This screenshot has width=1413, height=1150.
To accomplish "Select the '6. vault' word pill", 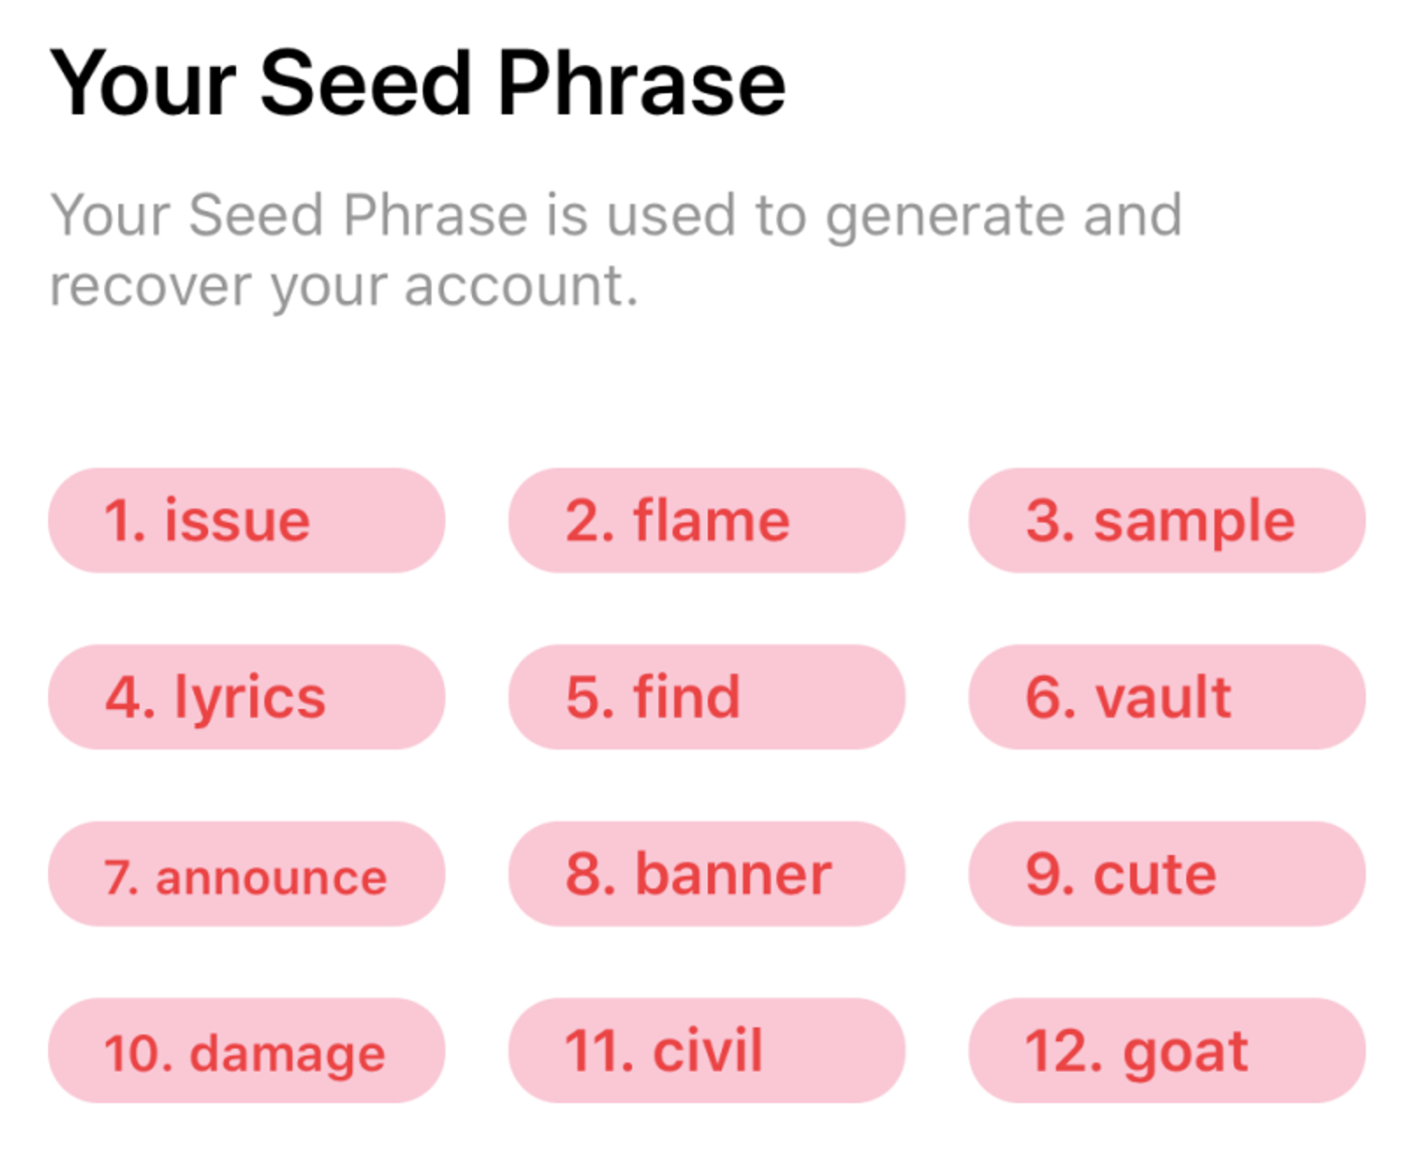I will click(x=1166, y=697).
